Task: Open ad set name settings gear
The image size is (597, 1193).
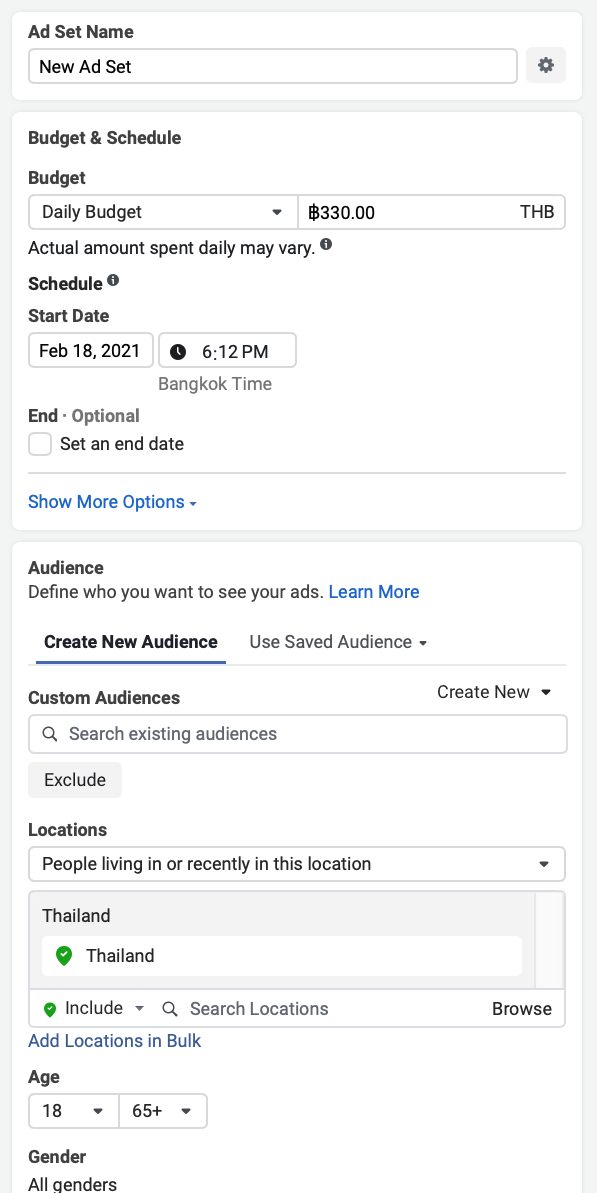Action: (545, 66)
